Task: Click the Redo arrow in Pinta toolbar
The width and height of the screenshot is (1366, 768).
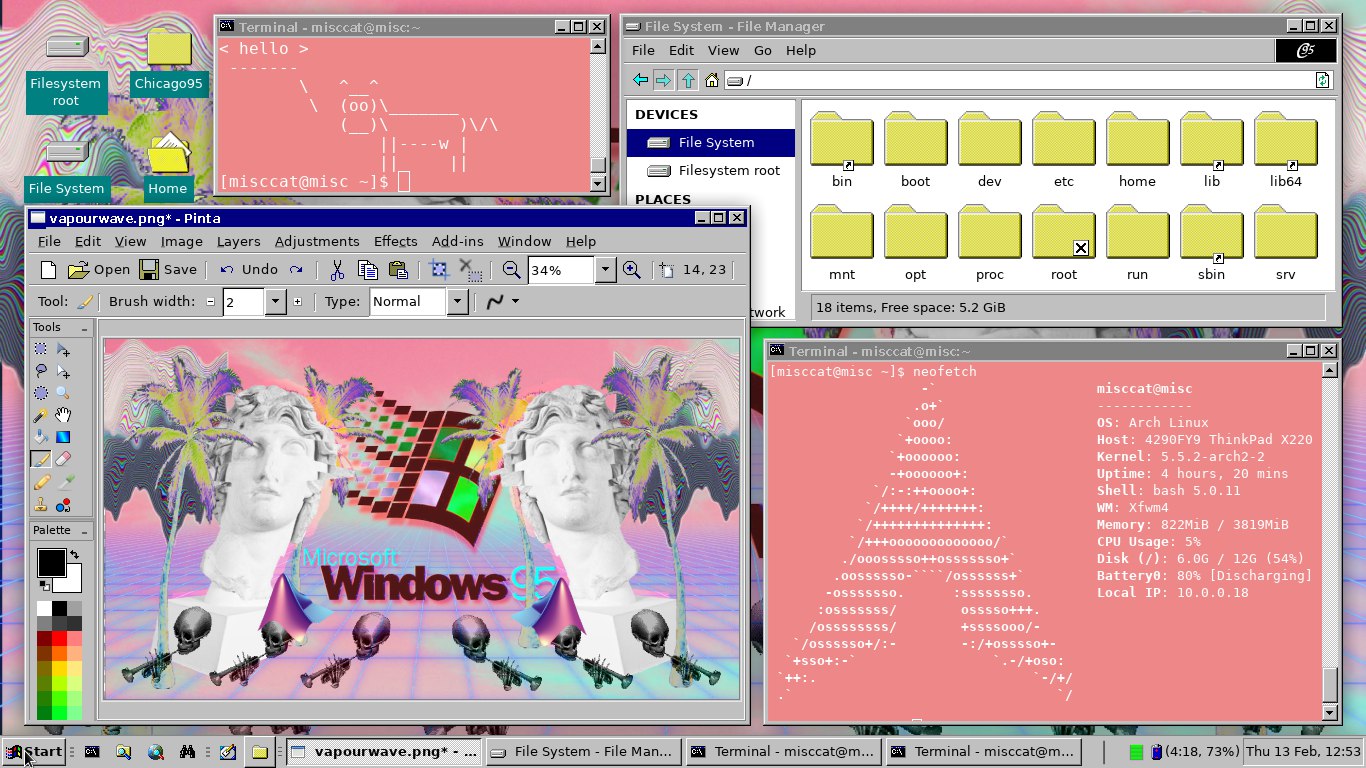Action: [296, 269]
